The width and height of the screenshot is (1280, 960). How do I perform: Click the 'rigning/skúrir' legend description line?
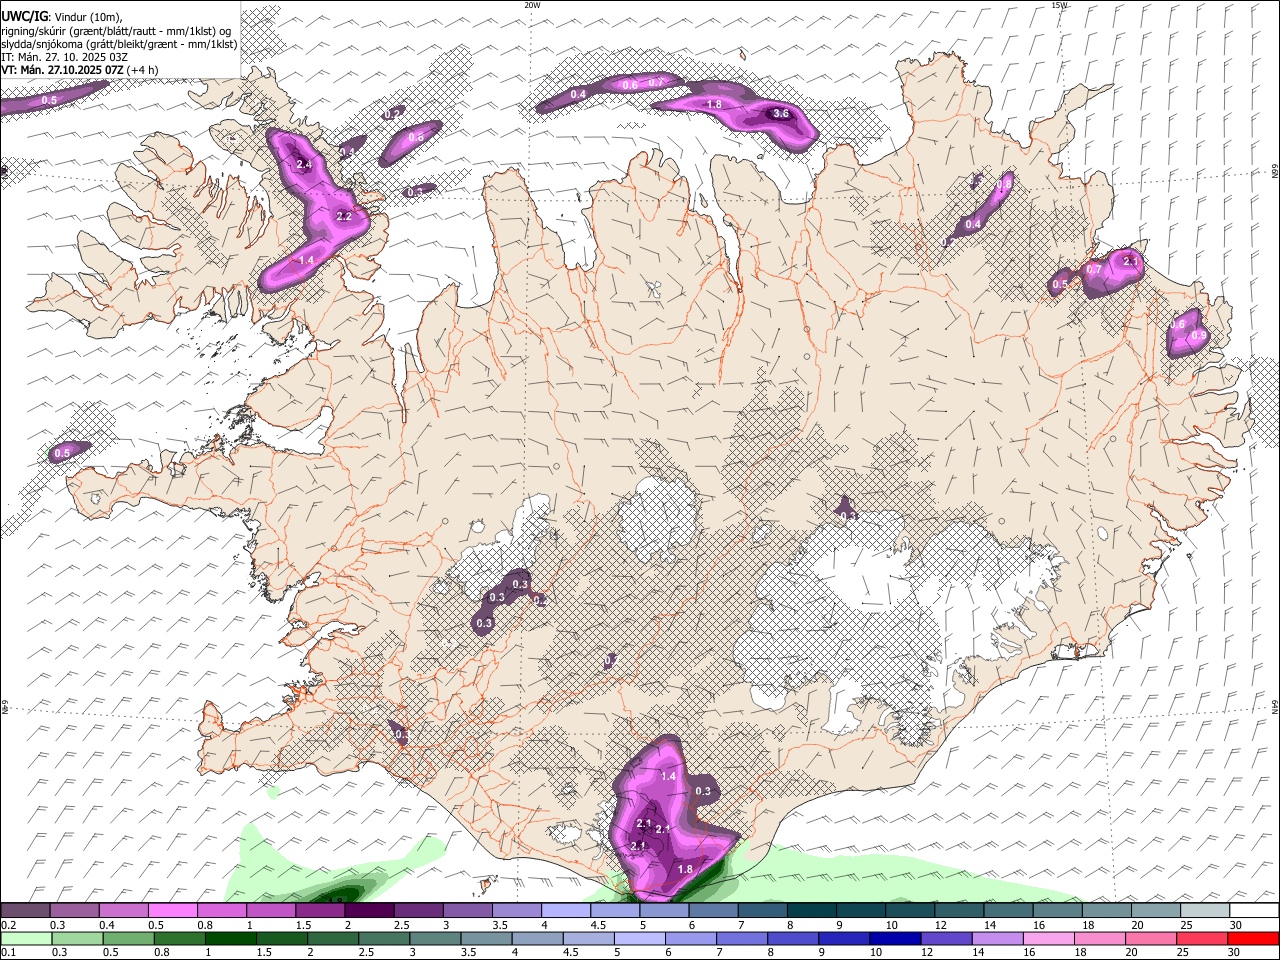click(x=116, y=30)
